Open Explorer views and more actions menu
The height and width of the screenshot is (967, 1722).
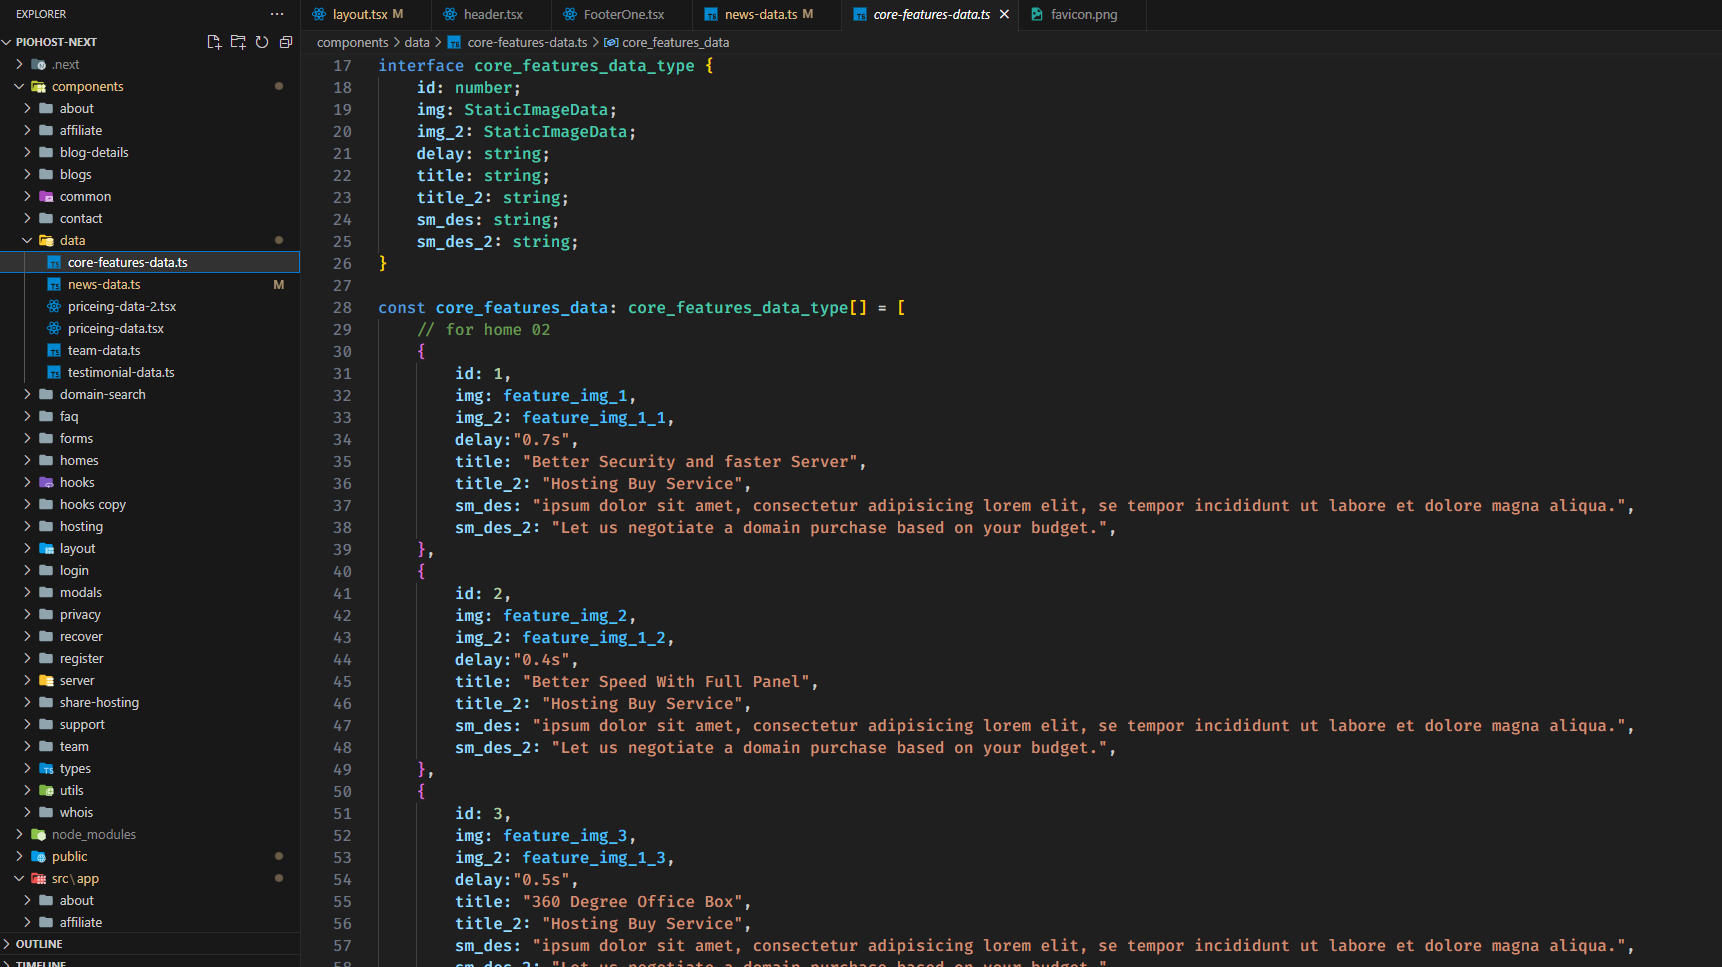pyautogui.click(x=277, y=14)
